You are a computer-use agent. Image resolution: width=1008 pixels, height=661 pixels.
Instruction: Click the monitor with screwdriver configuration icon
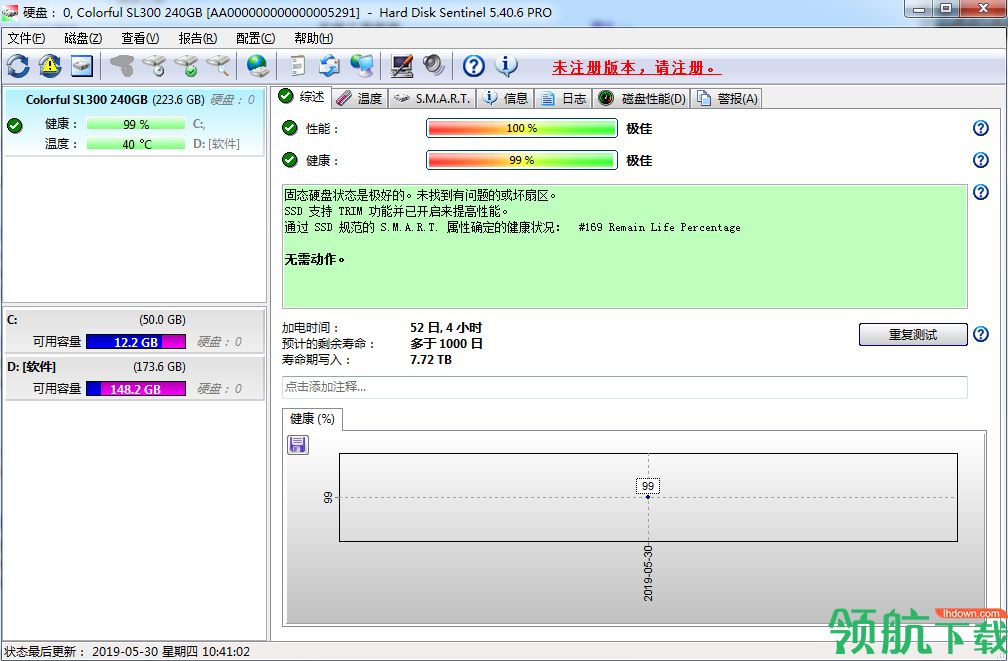click(402, 66)
